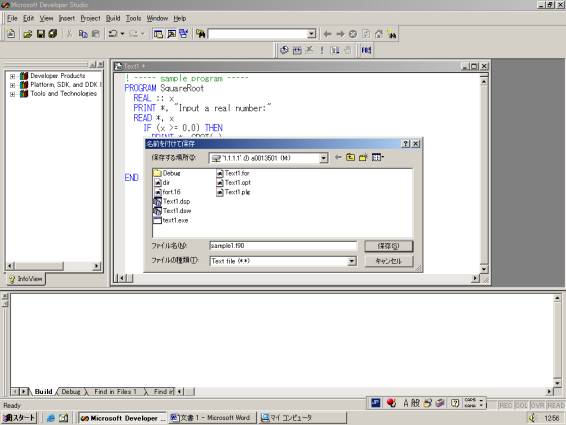
Task: Click the Save (保存) button
Action: point(388,246)
